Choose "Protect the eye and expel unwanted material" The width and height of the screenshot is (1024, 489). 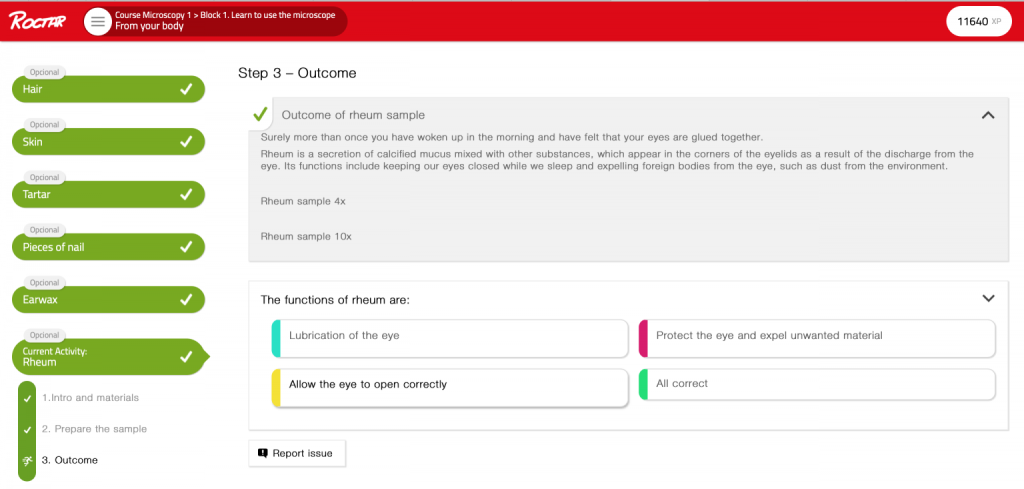pyautogui.click(x=817, y=337)
